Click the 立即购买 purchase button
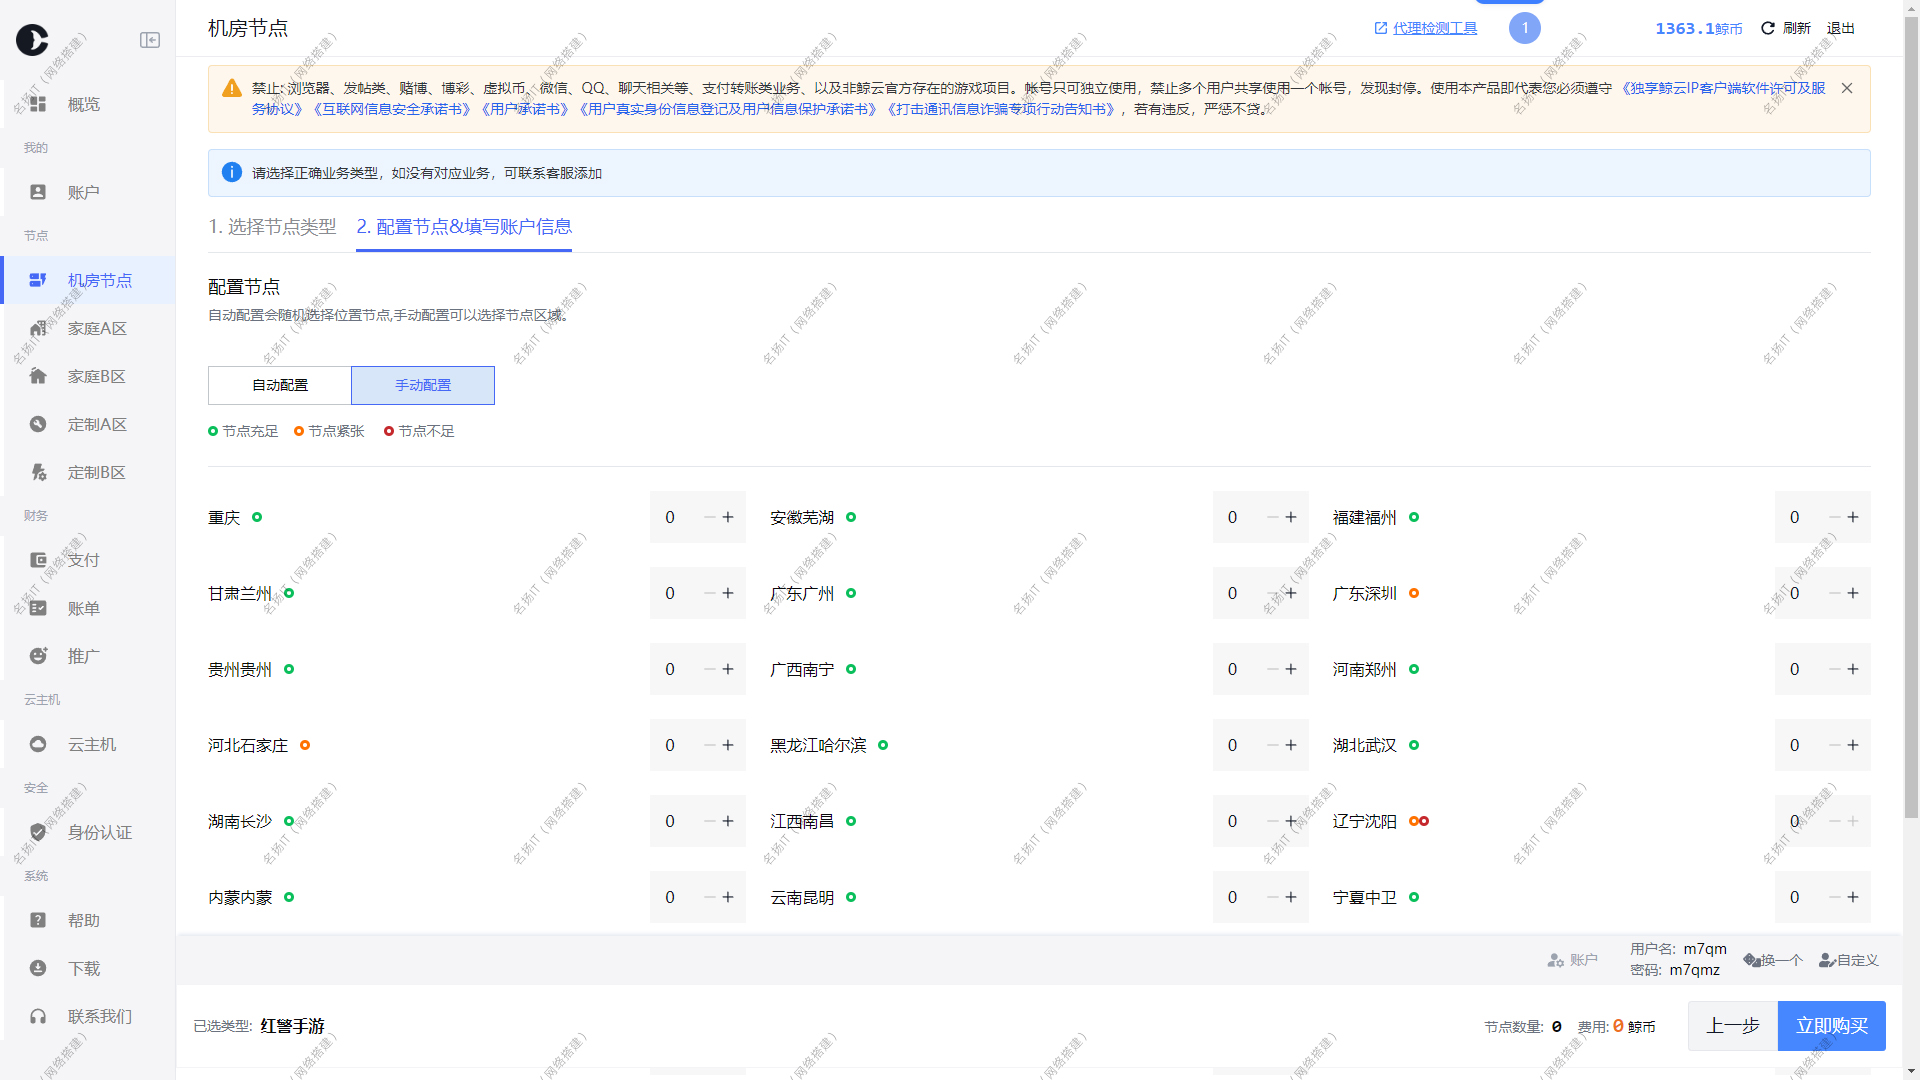1920x1080 pixels. tap(1831, 1025)
